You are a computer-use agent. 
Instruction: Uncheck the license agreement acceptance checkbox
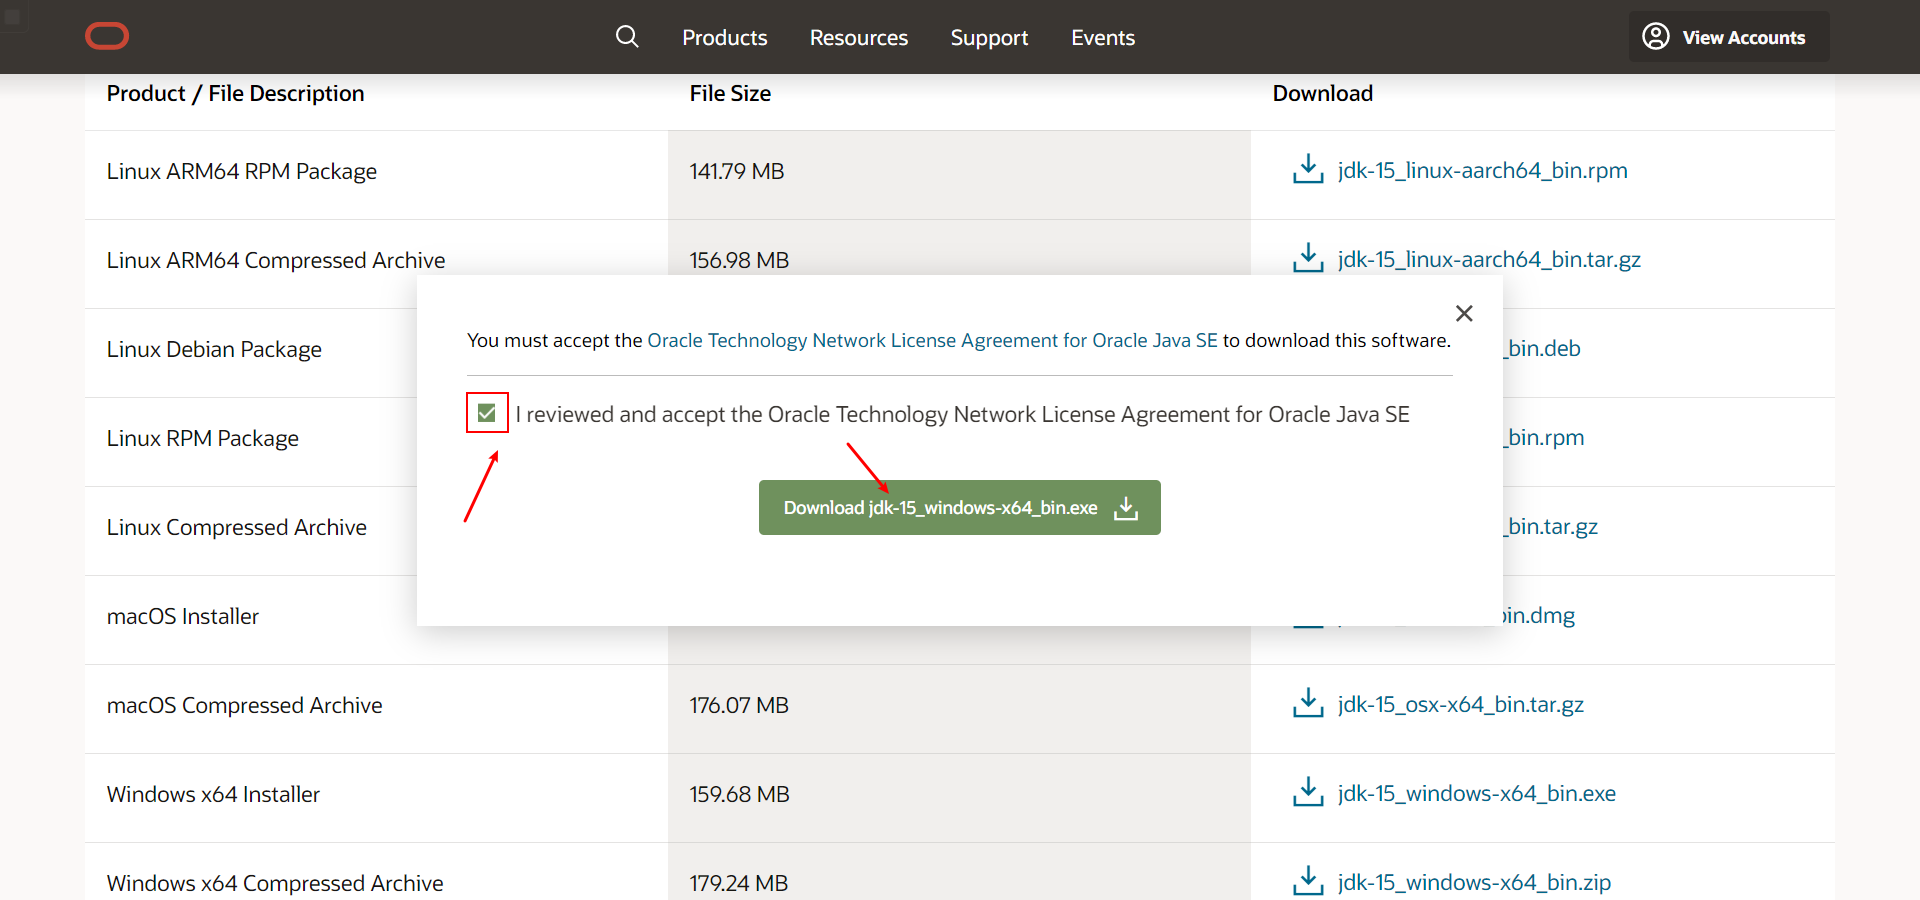coord(487,413)
